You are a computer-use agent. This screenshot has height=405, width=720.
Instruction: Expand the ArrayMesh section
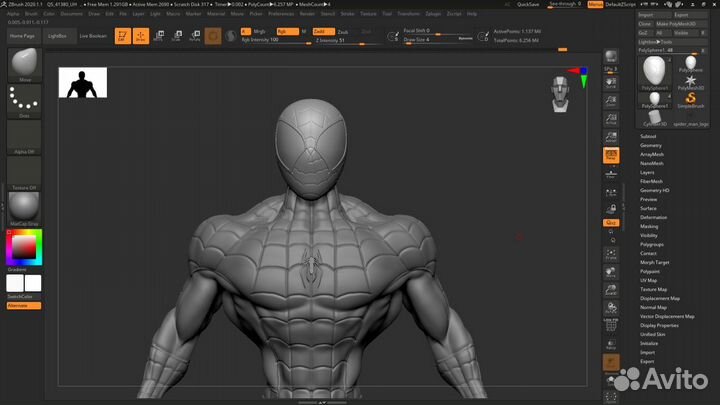coord(652,154)
